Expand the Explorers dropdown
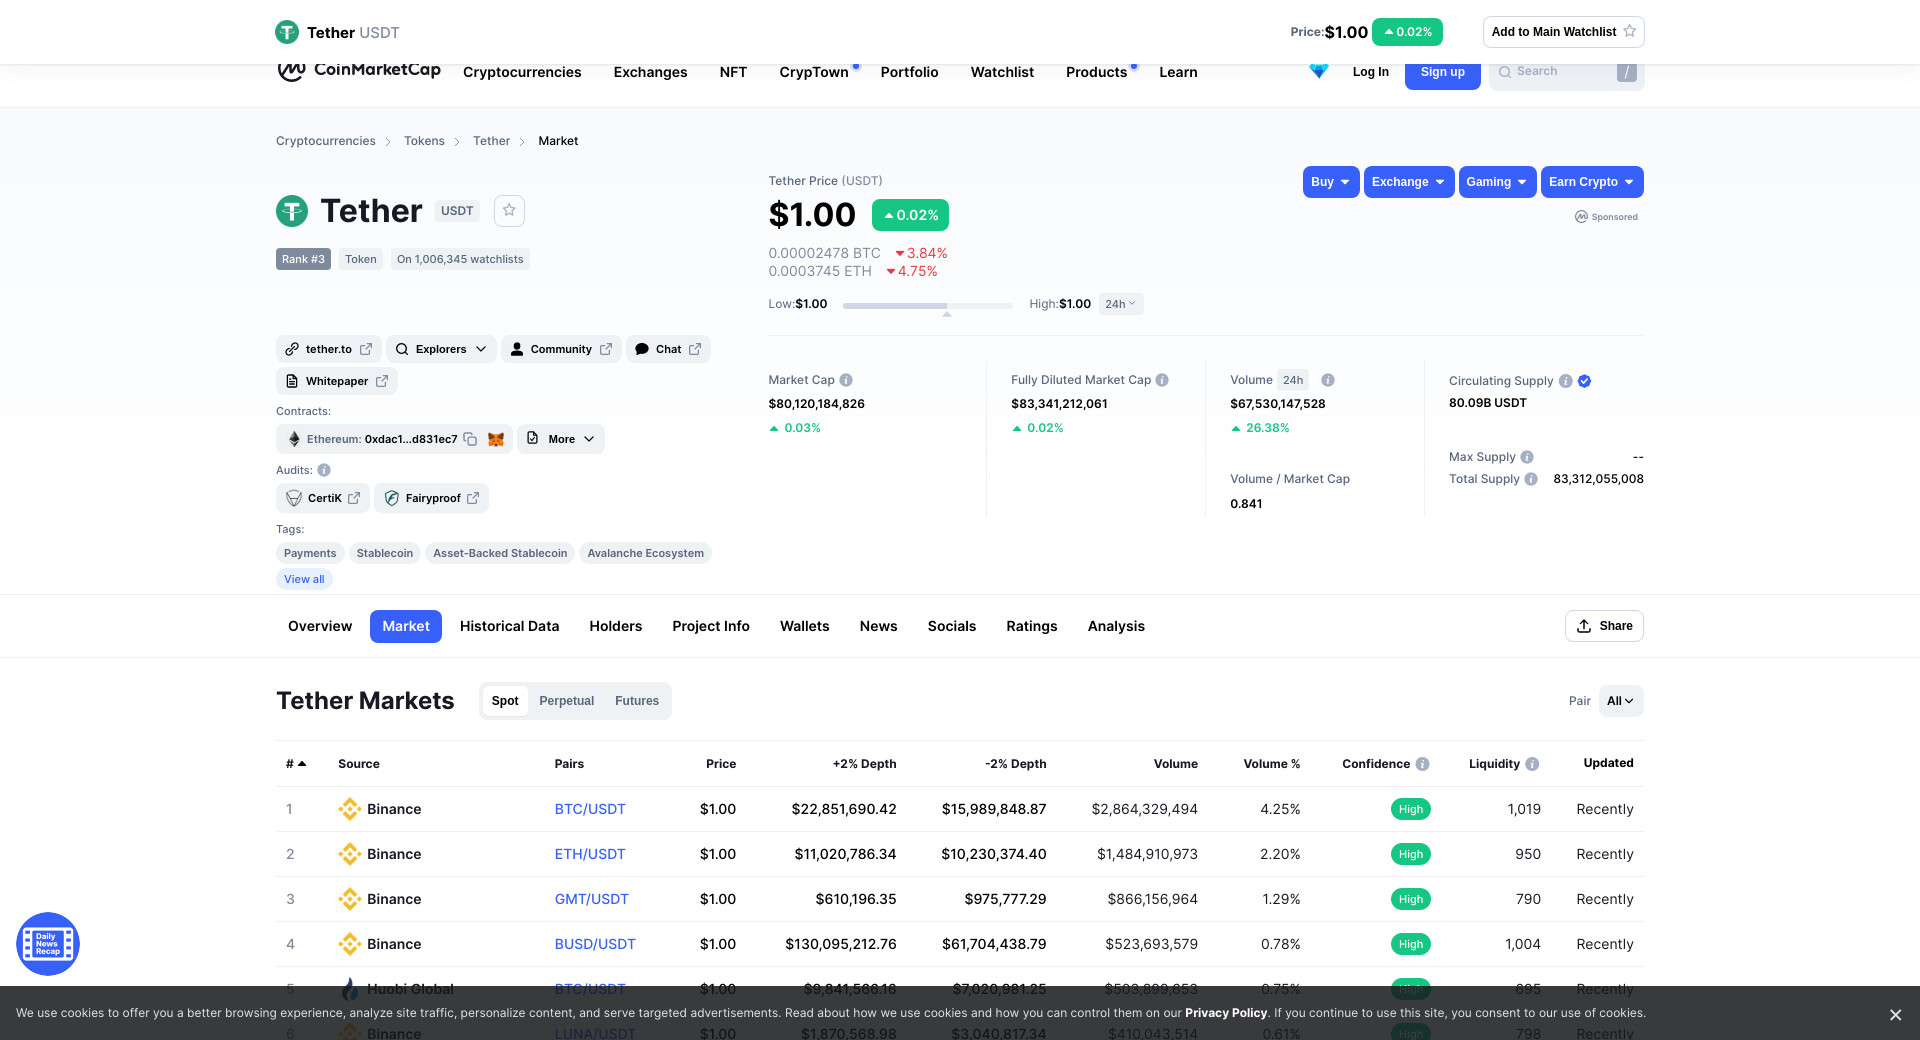 coord(441,349)
